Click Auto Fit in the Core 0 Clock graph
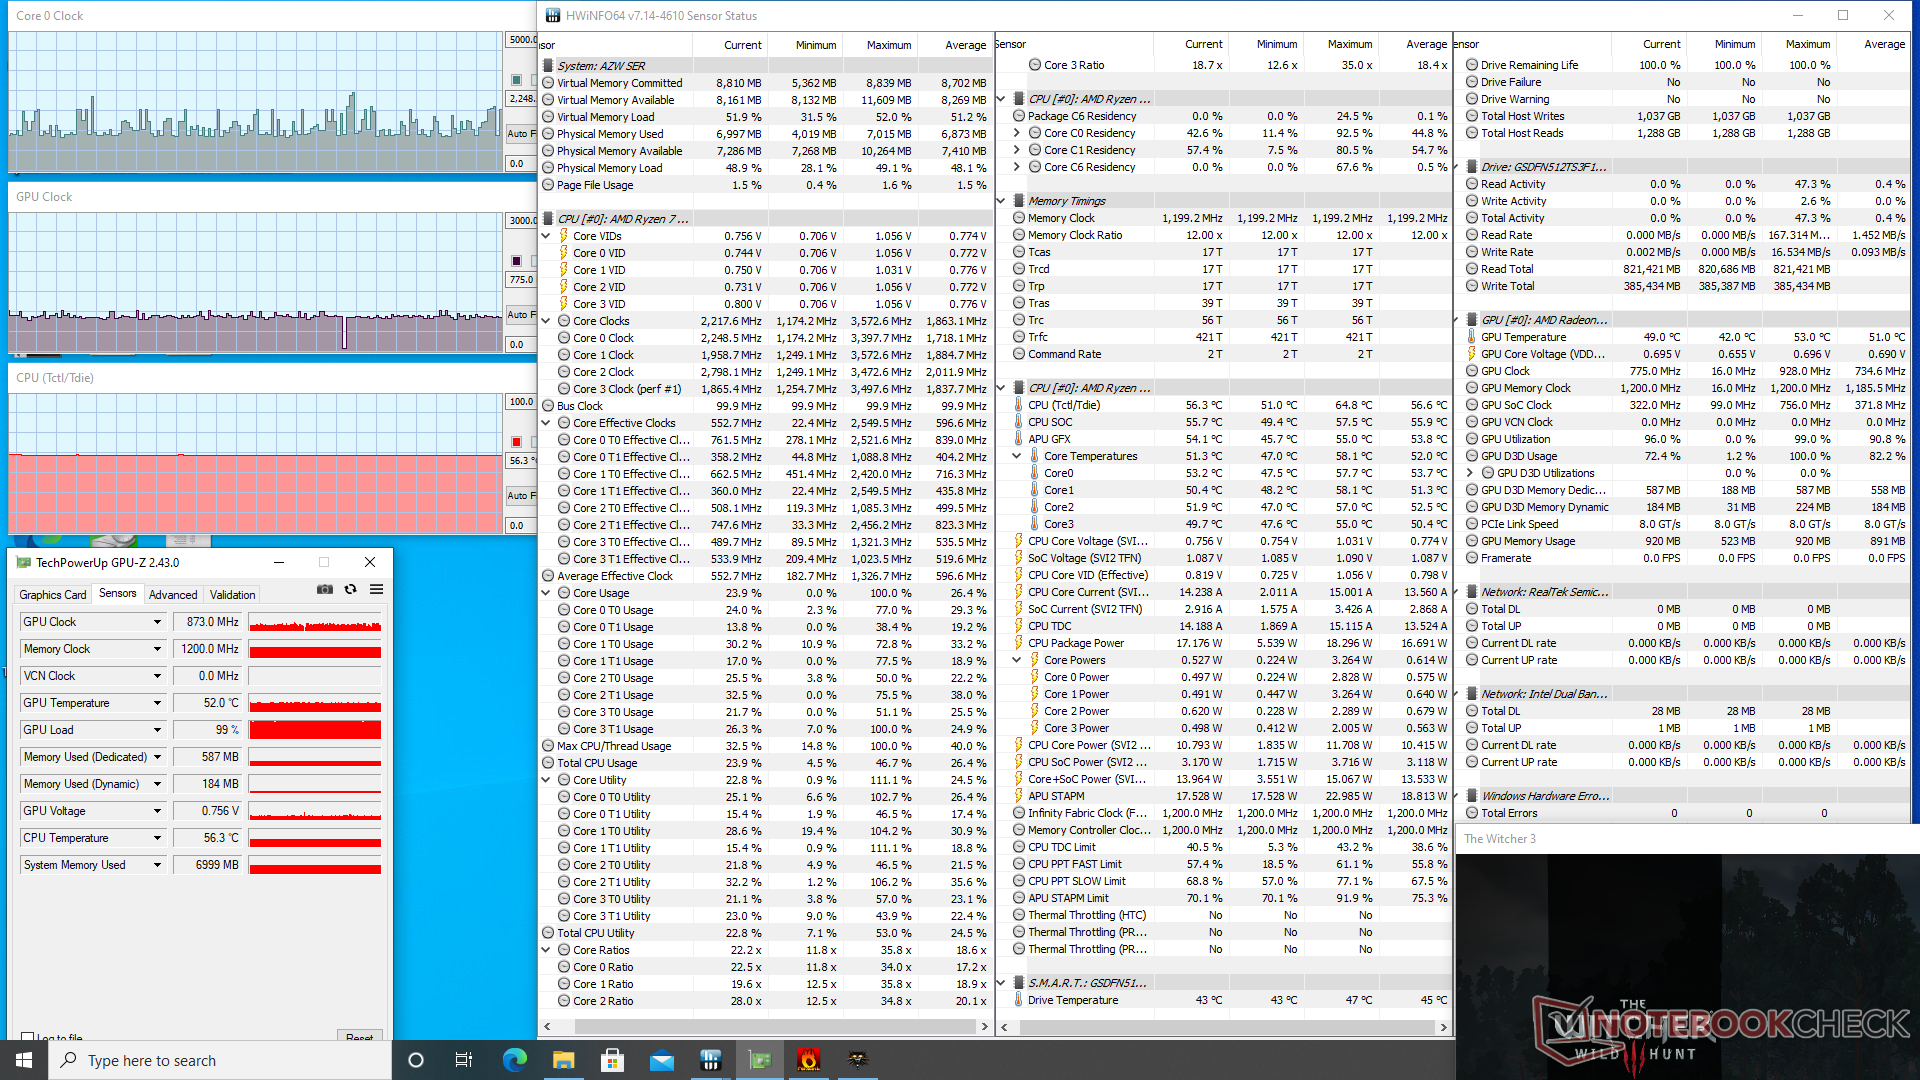The height and width of the screenshot is (1080, 1920). [520, 133]
